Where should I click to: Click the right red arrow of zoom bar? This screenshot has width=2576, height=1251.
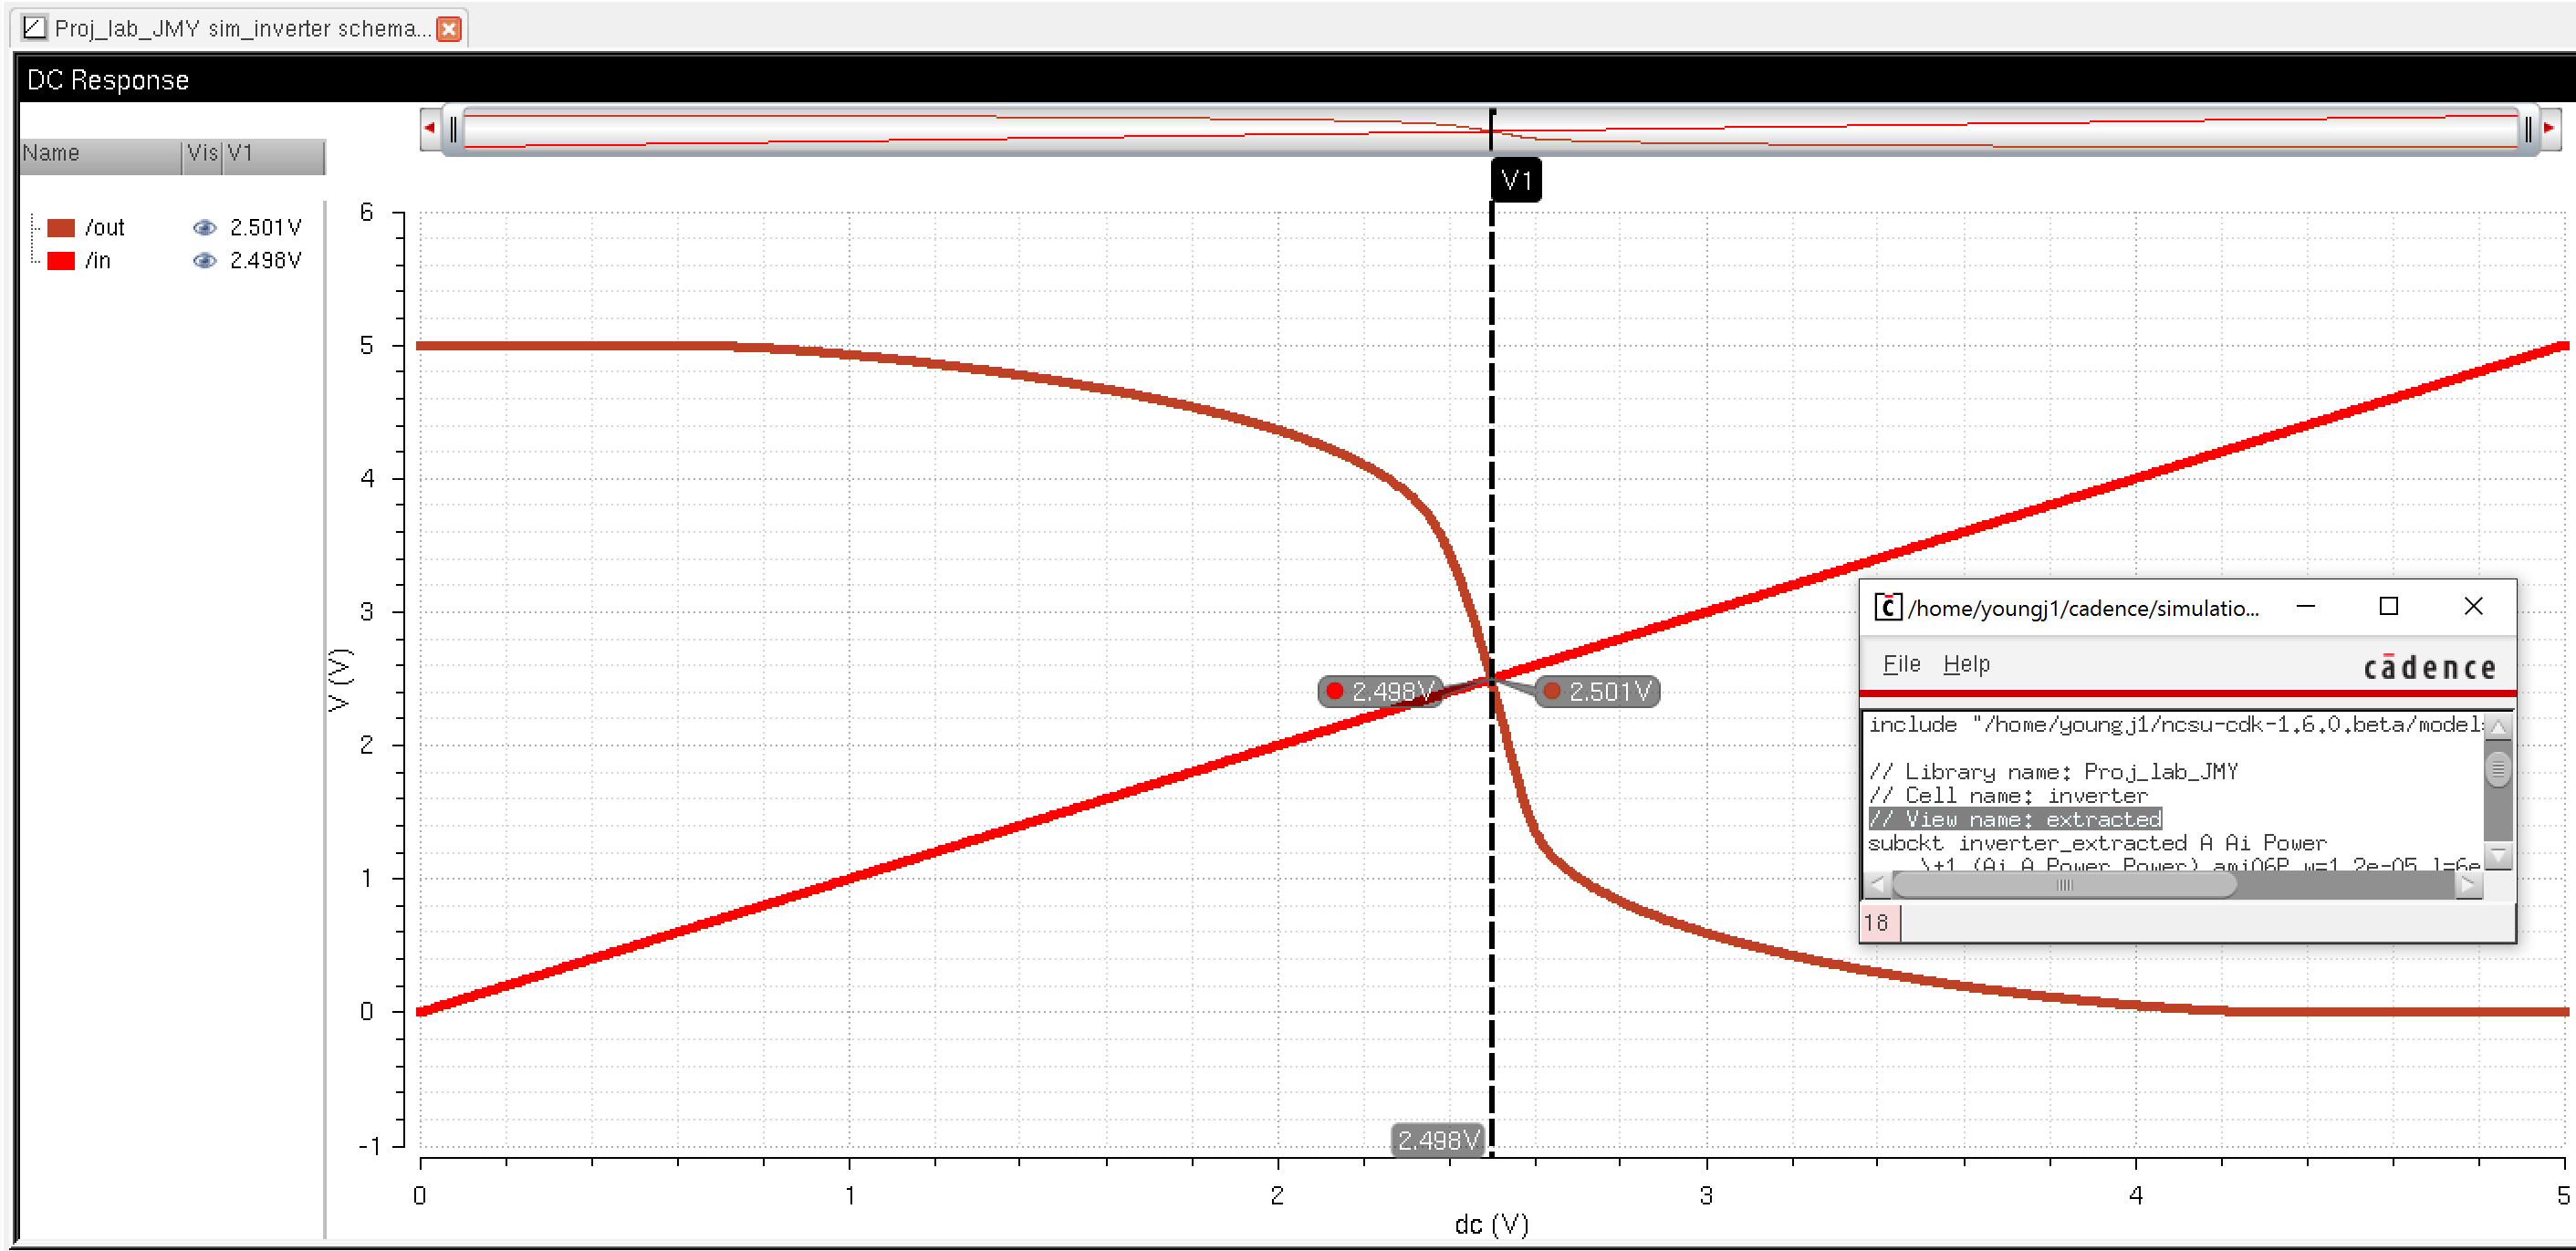2549,129
